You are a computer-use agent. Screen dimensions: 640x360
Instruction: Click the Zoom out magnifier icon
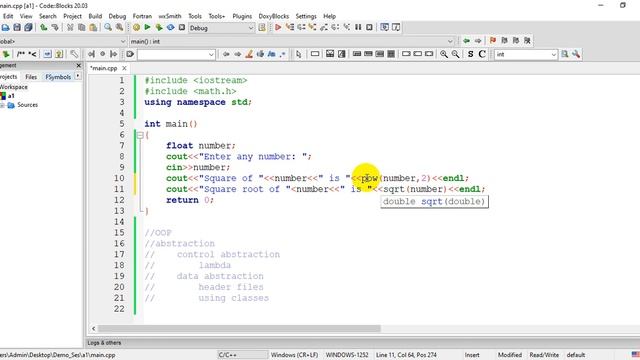(456, 54)
